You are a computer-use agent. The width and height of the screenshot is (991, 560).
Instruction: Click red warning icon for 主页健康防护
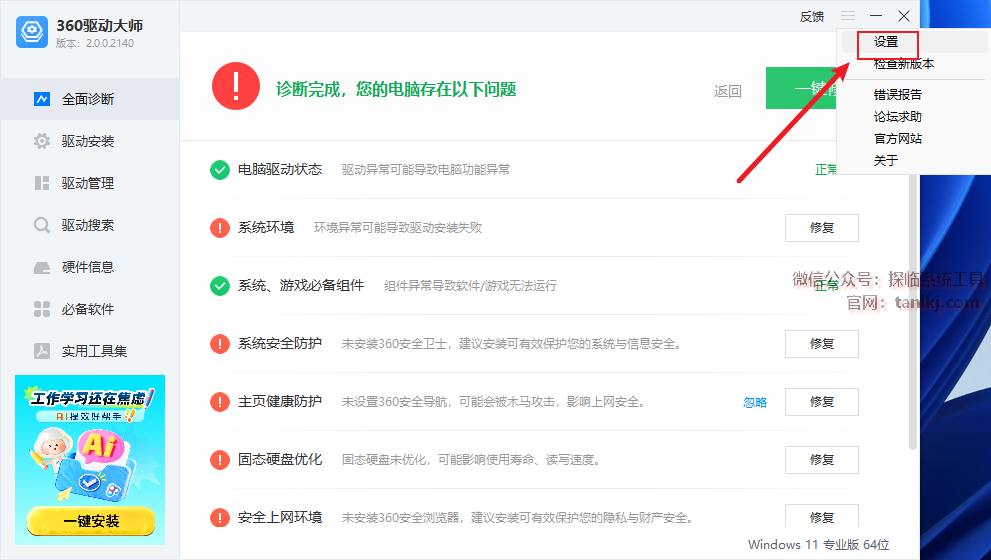[220, 401]
